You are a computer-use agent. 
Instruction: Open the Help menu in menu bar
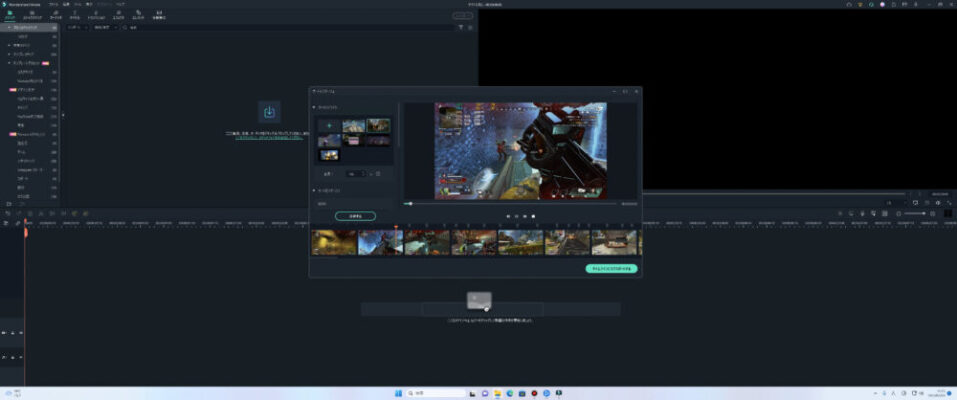[120, 4]
